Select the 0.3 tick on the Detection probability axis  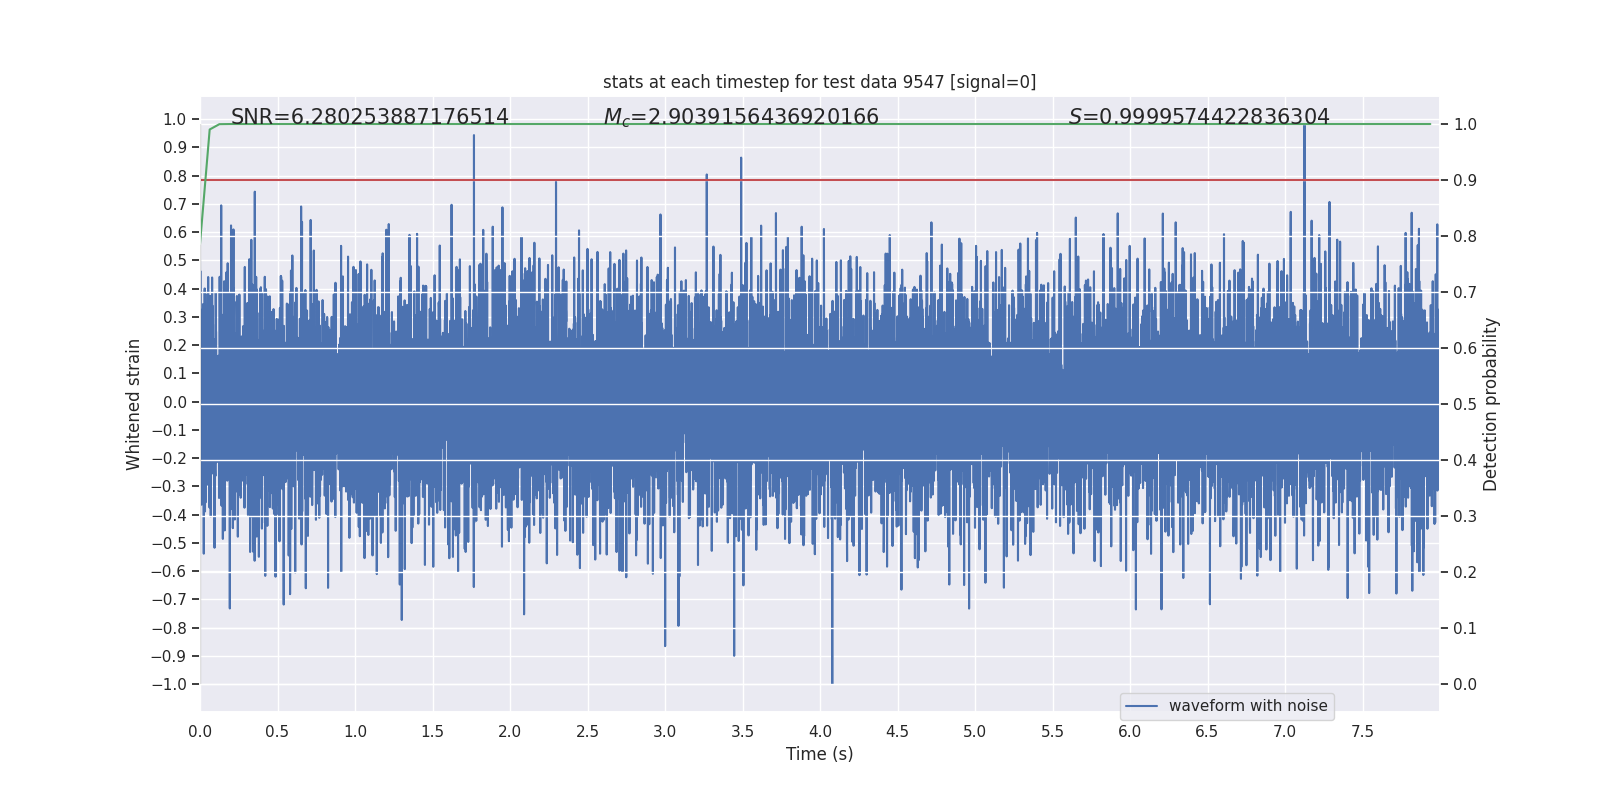click(1465, 517)
